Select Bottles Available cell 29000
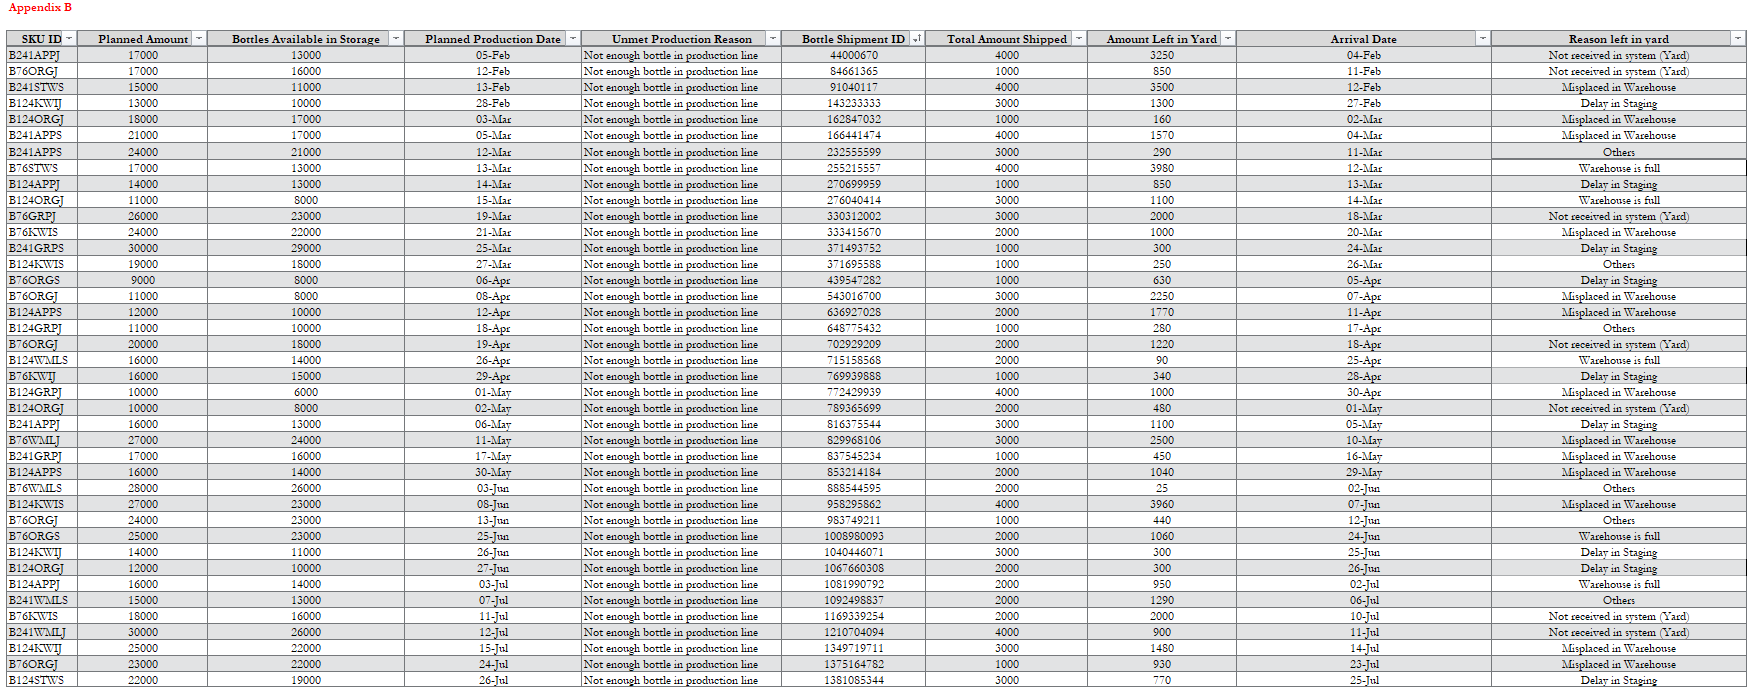 [306, 248]
